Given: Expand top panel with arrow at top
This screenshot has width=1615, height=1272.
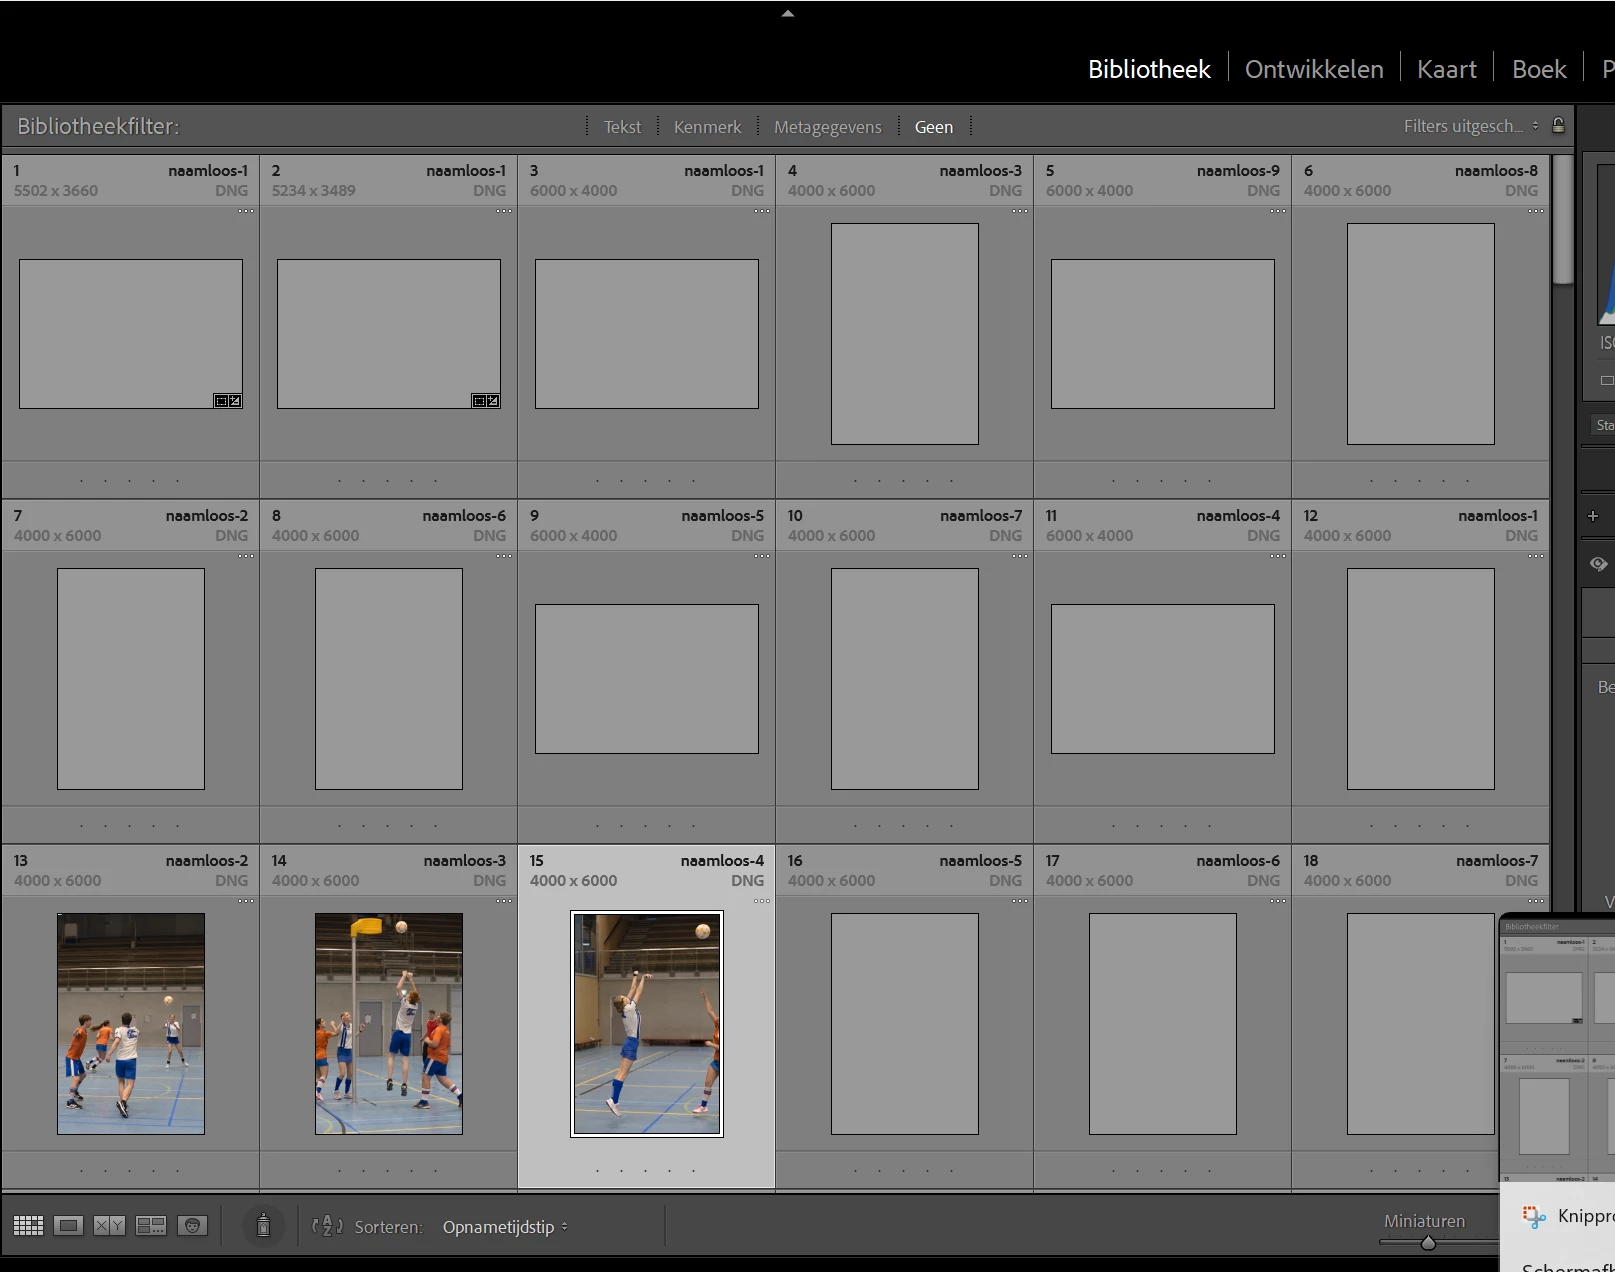Looking at the screenshot, I should pyautogui.click(x=788, y=13).
